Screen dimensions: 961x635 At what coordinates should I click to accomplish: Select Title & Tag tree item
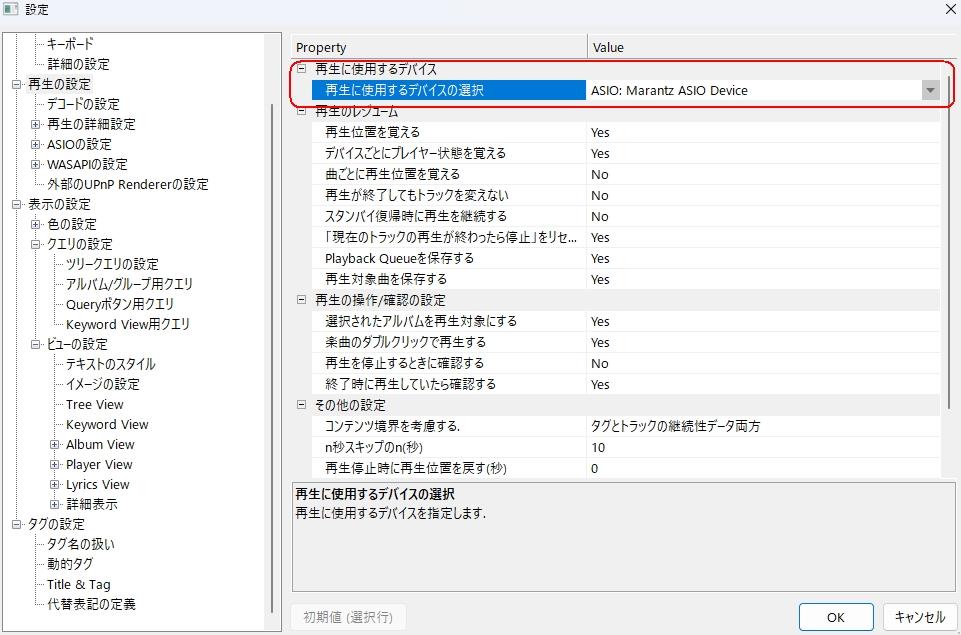(79, 585)
